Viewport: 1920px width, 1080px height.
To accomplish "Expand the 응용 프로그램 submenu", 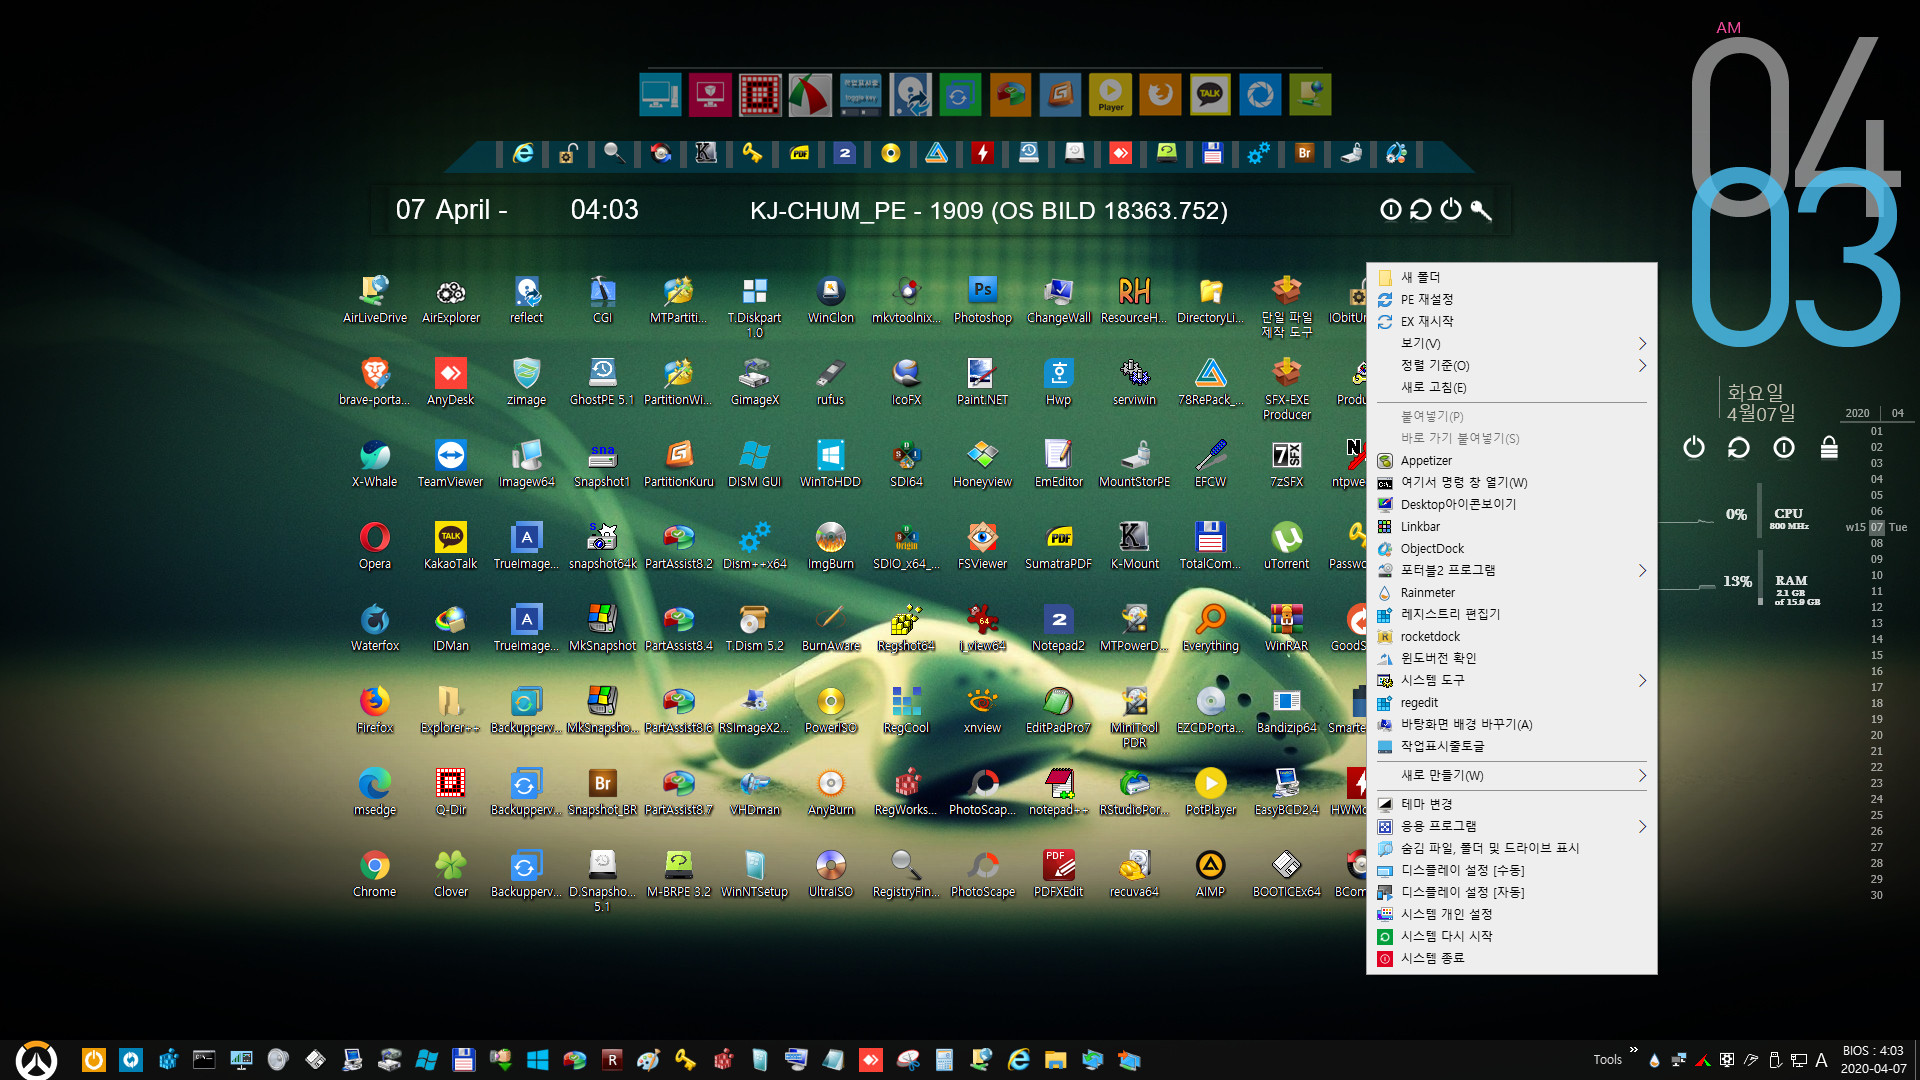I will point(1511,826).
